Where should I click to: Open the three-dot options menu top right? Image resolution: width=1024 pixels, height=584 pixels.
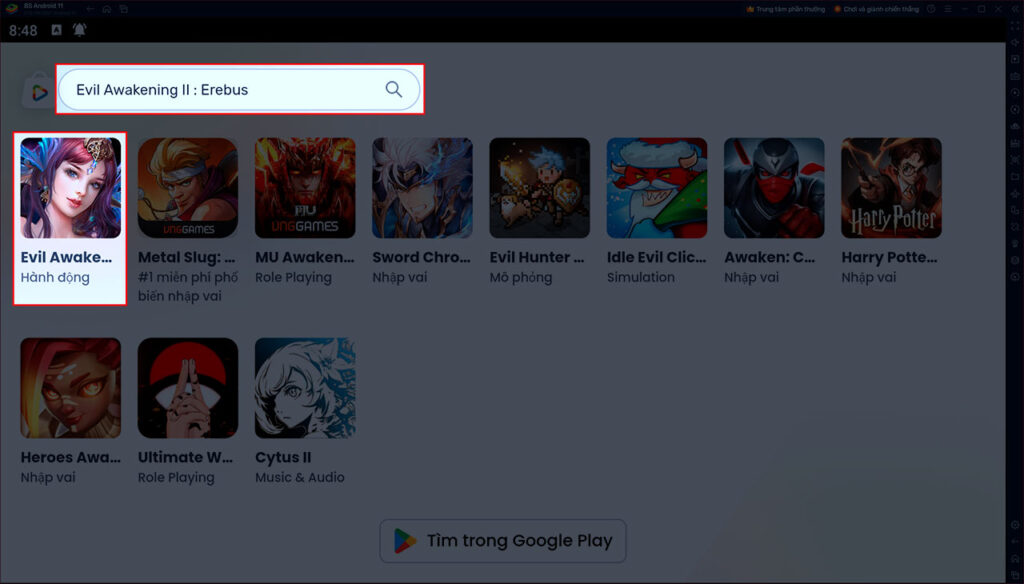pyautogui.click(x=931, y=8)
